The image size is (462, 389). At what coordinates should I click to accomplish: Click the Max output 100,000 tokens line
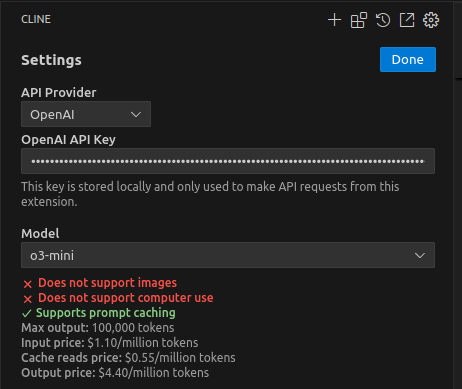point(98,328)
